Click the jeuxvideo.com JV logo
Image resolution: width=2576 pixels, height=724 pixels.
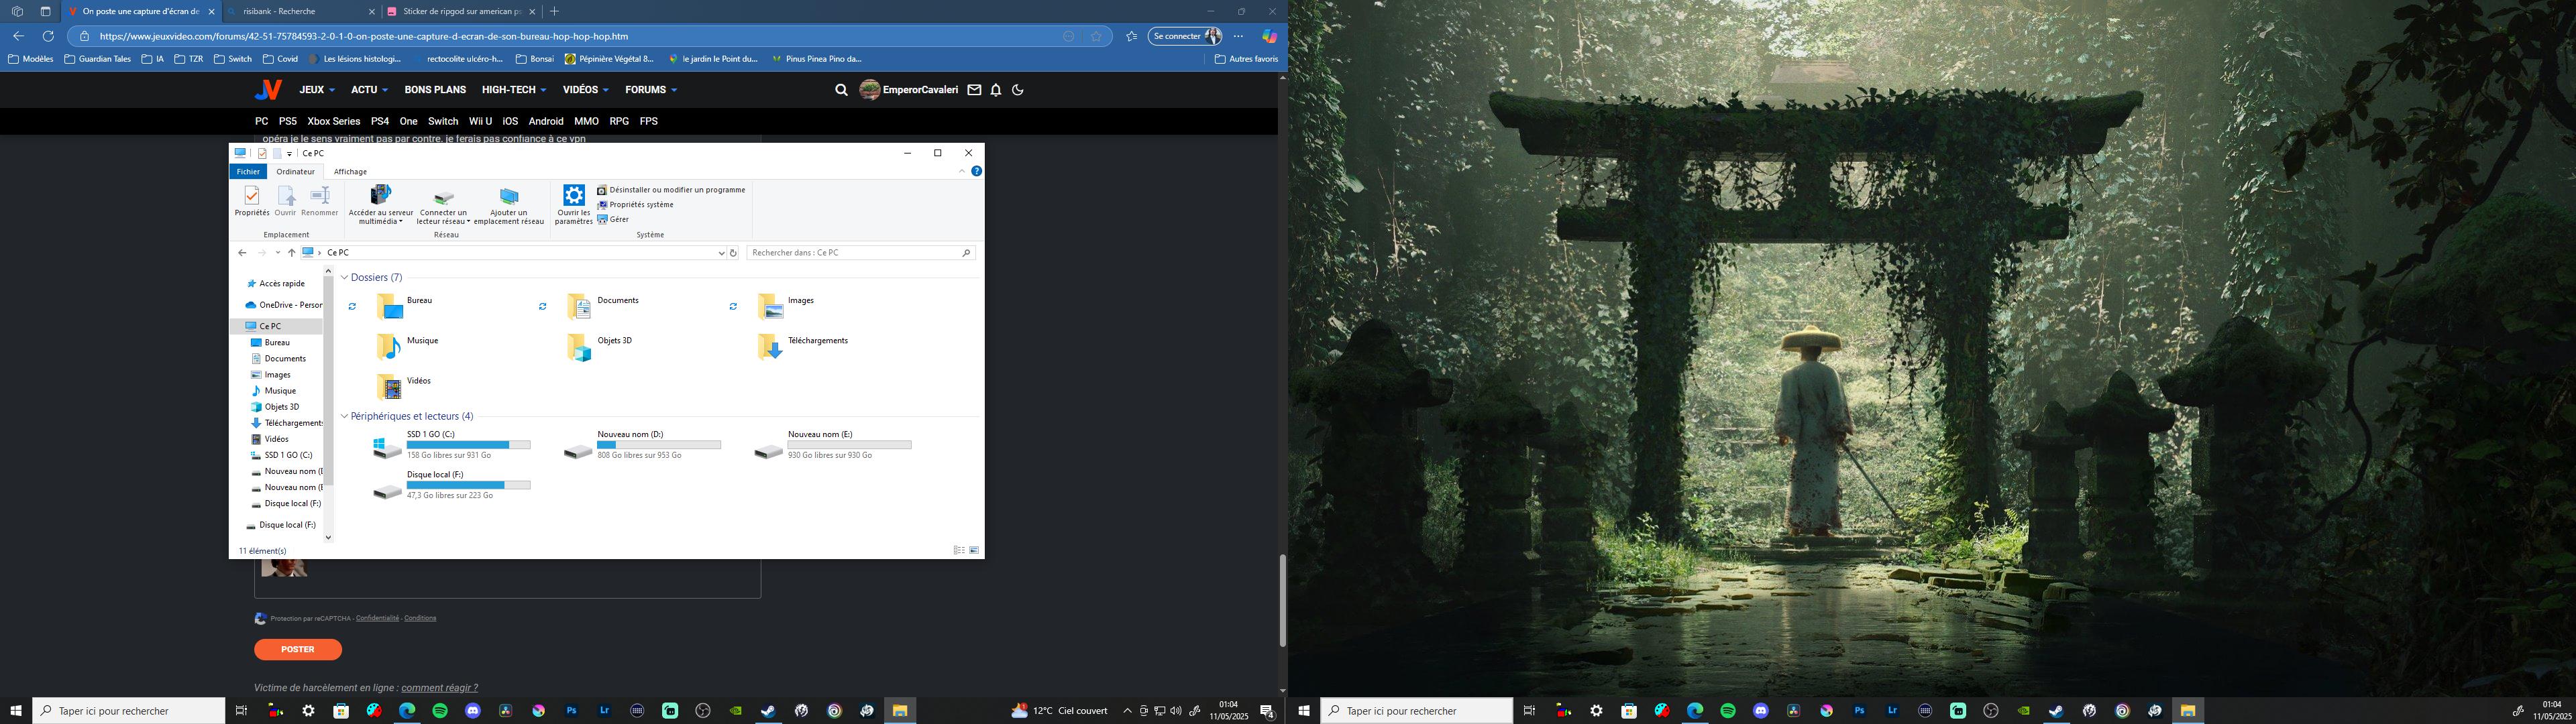267,90
